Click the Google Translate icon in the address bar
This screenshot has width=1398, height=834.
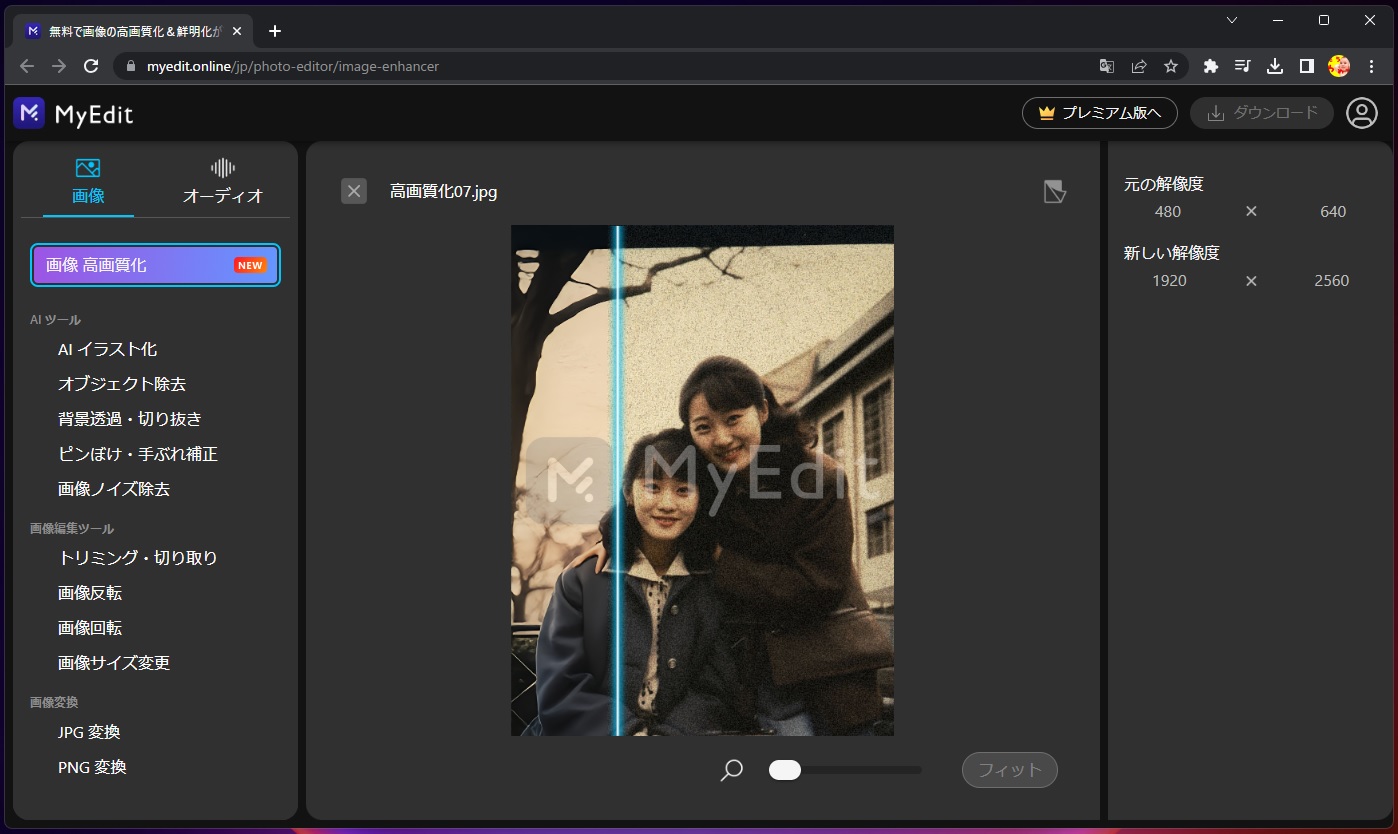pos(1106,66)
